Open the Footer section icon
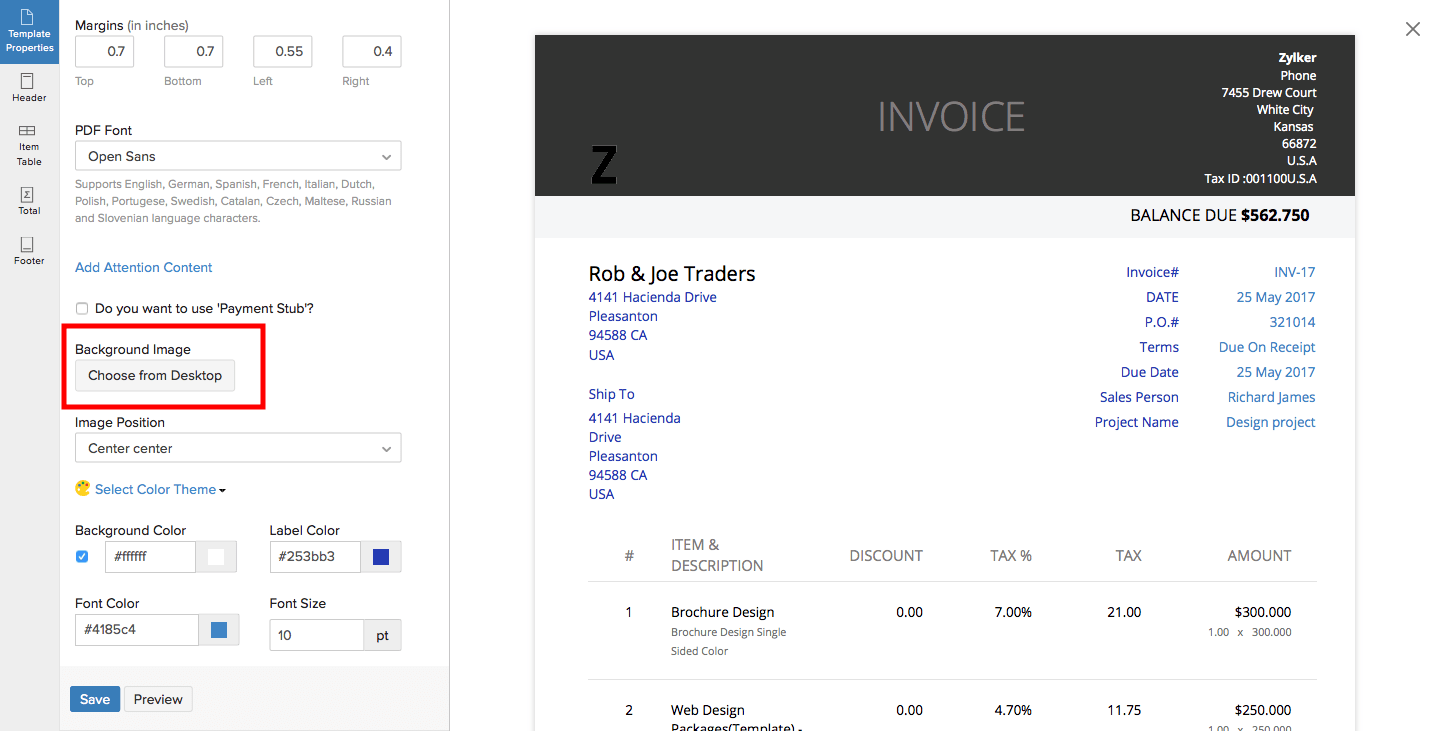Image resolution: width=1440 pixels, height=731 pixels. 29,251
